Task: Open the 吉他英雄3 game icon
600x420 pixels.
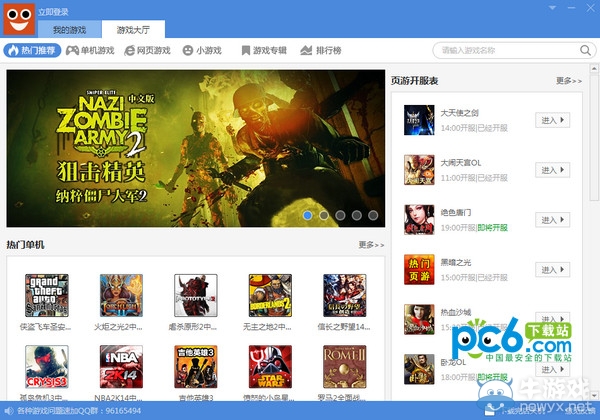Action: click(196, 367)
